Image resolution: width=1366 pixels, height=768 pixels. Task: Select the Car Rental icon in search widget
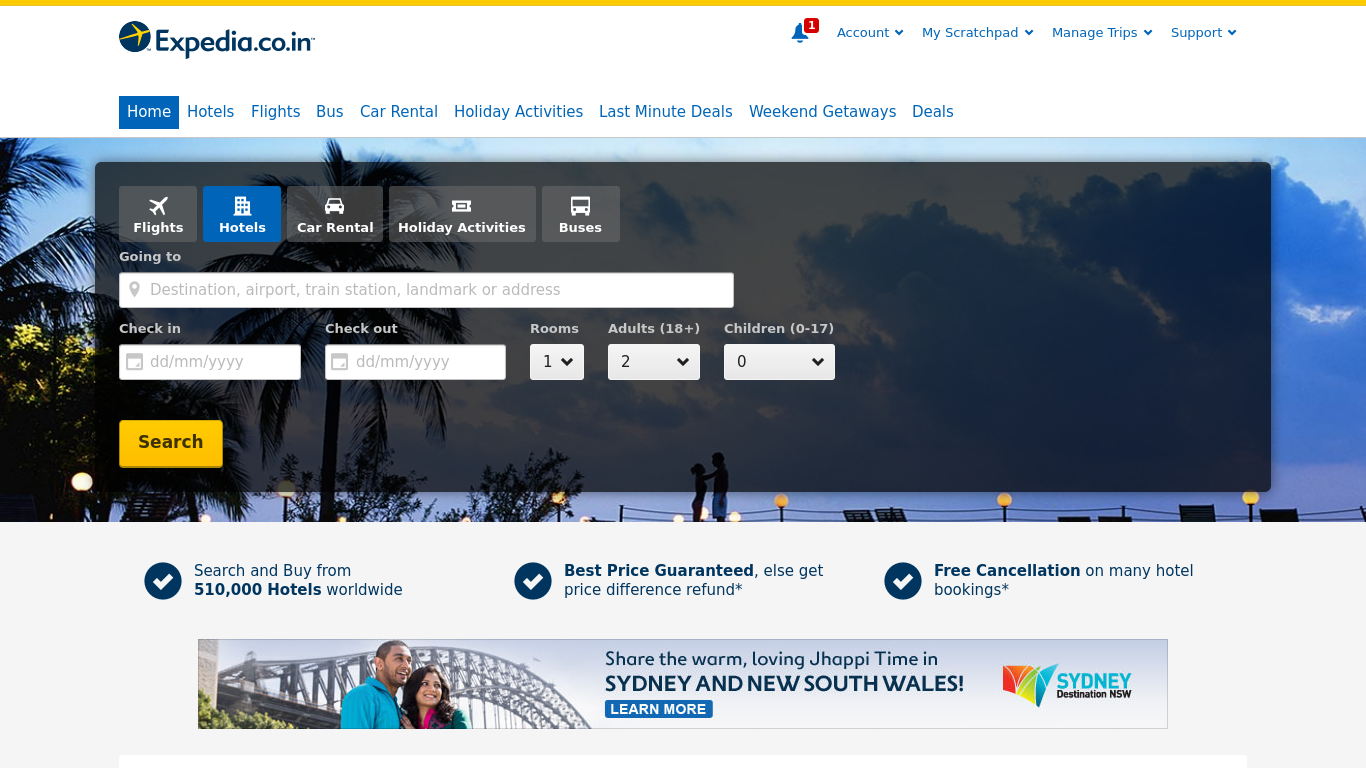click(x=335, y=205)
